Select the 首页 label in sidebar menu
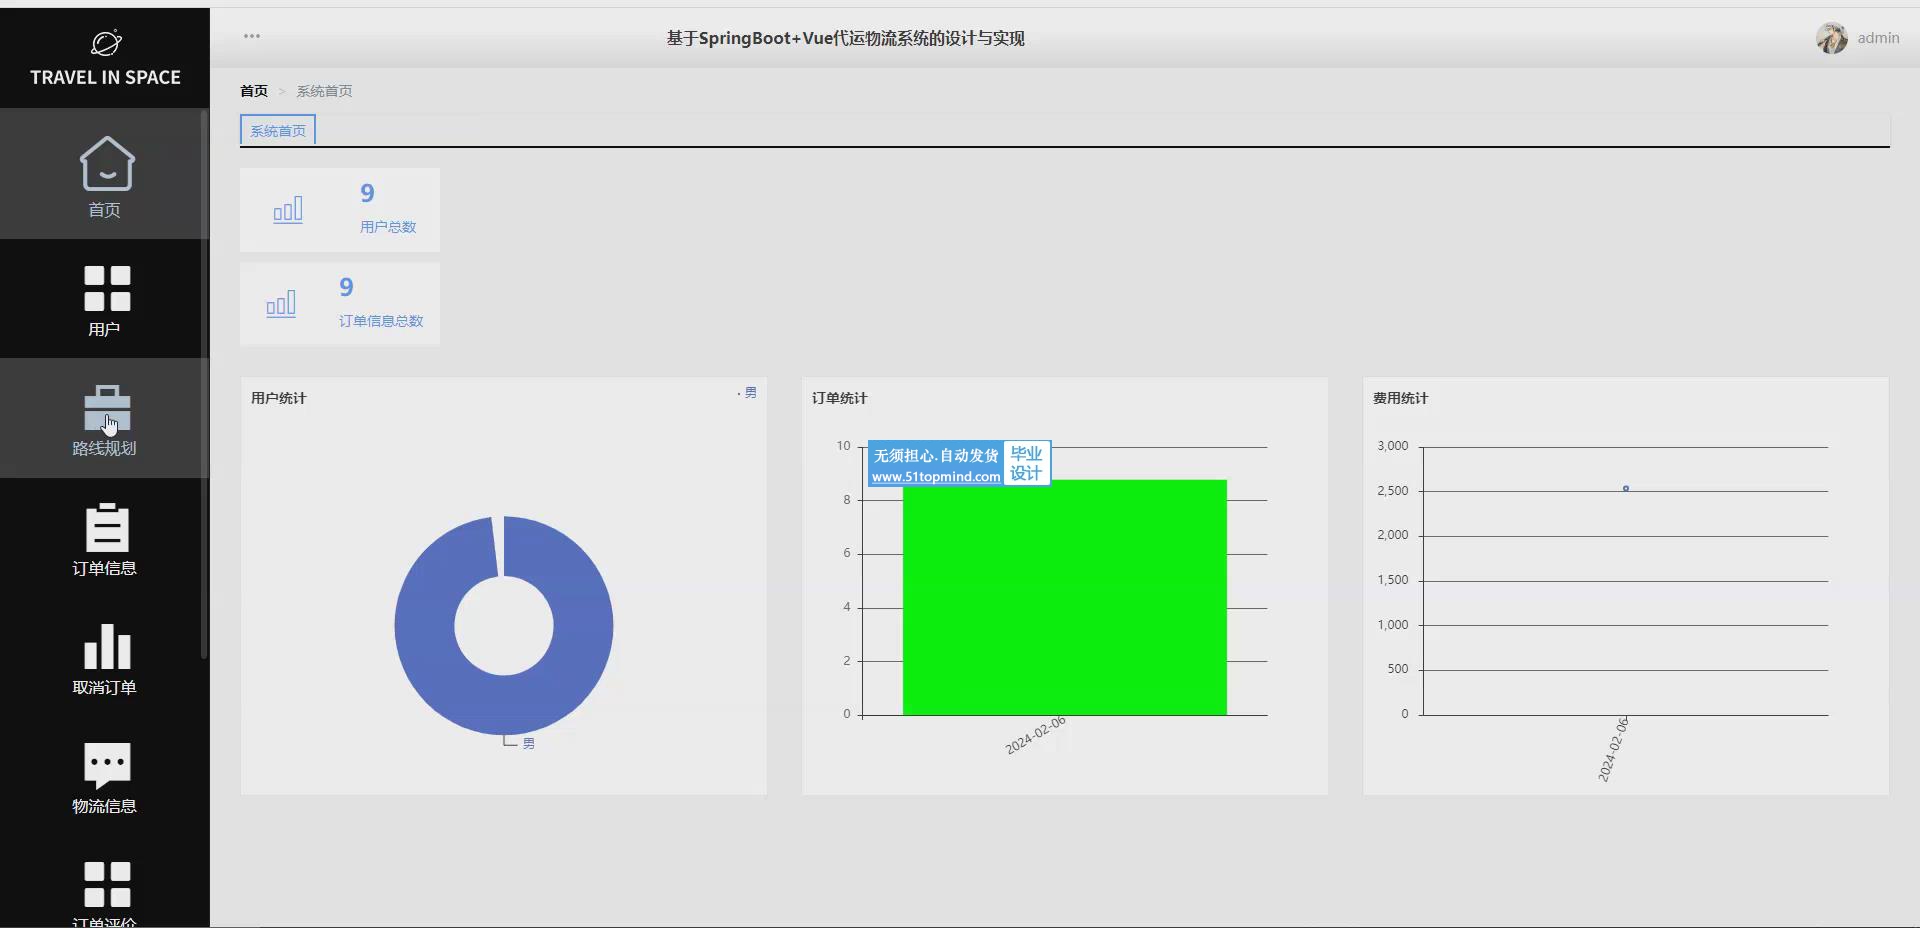 coord(104,210)
